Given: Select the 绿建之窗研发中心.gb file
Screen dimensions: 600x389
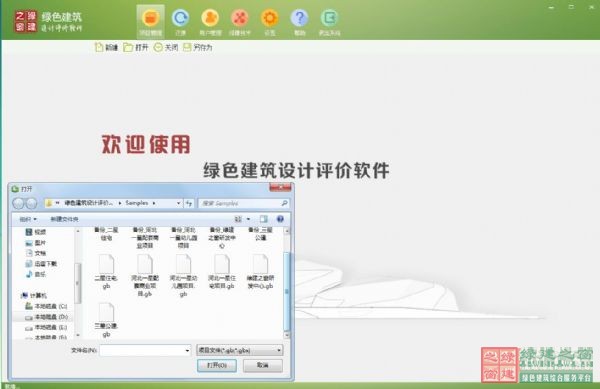Looking at the screenshot, I should [x=260, y=272].
